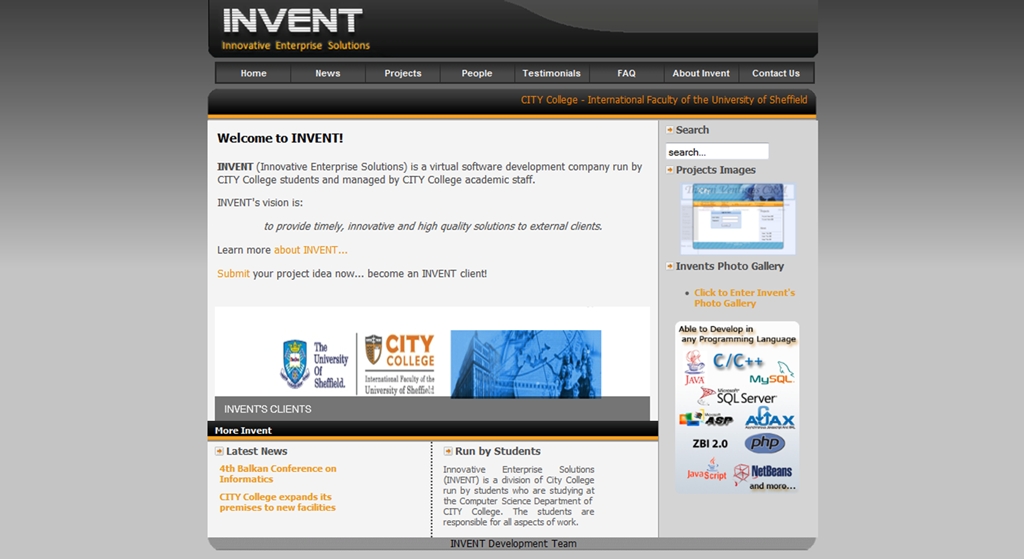Click the University of Sheffield crest logo
Viewport: 1024px width, 559px height.
295,364
